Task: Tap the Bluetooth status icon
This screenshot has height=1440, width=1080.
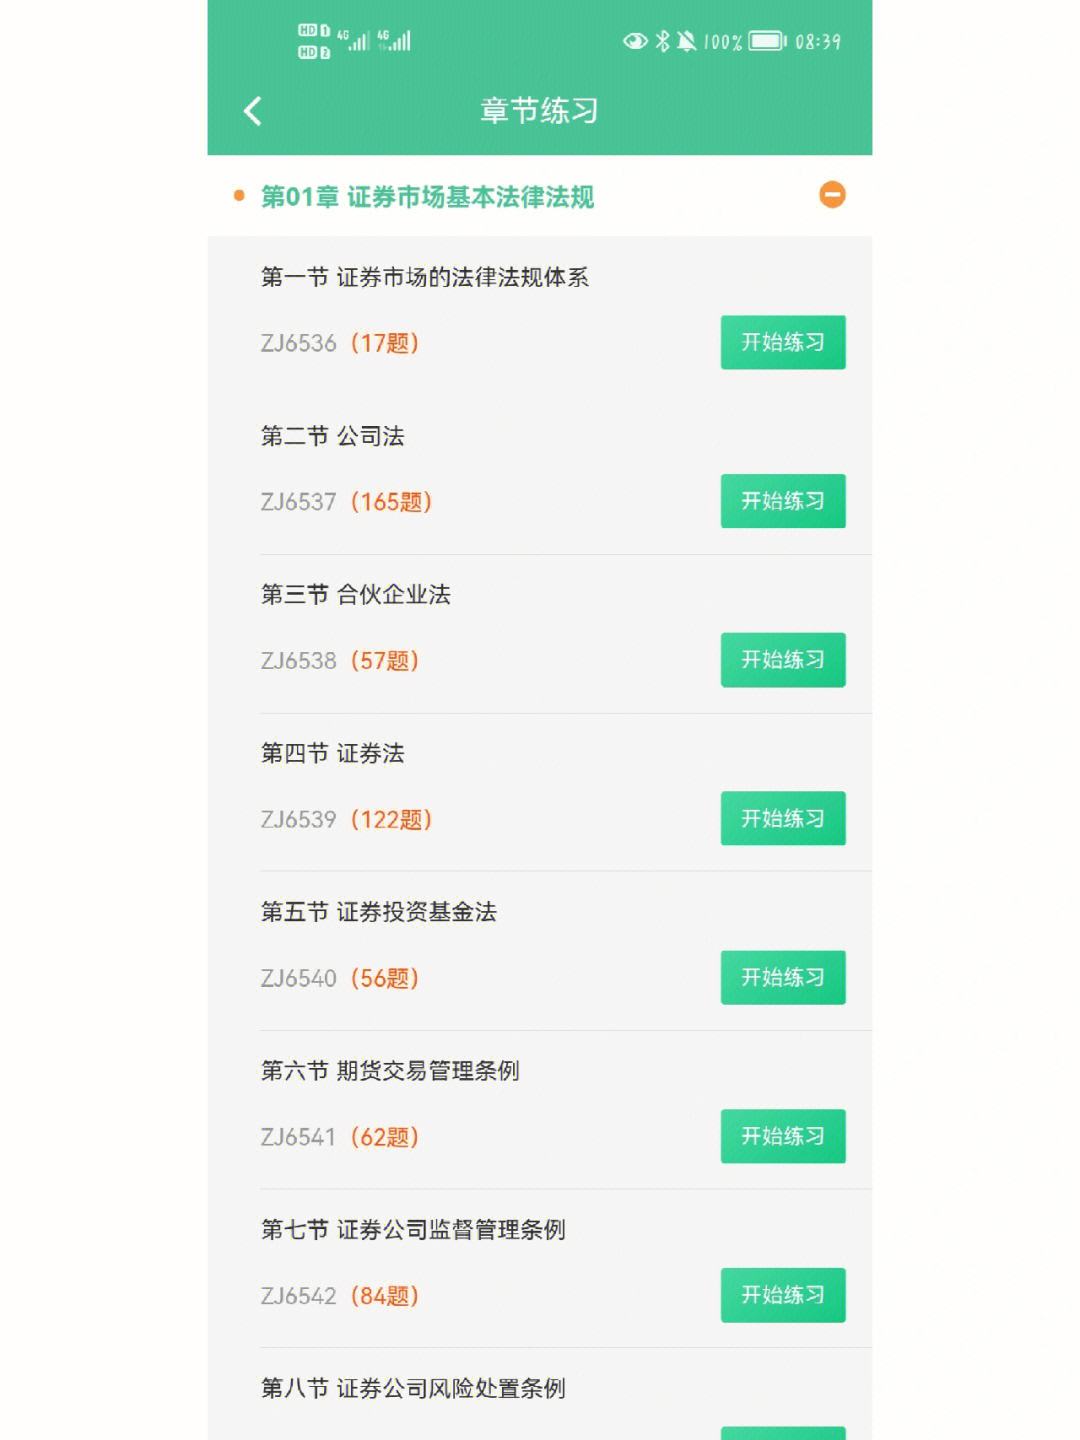Action: coord(662,41)
